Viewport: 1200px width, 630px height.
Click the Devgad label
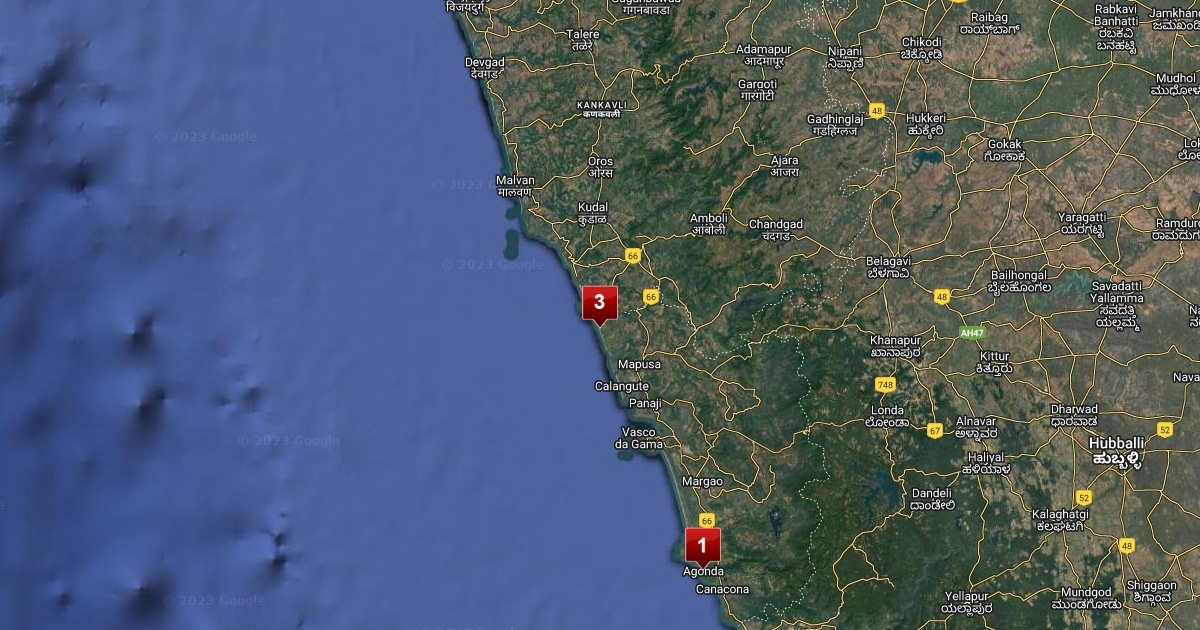485,67
